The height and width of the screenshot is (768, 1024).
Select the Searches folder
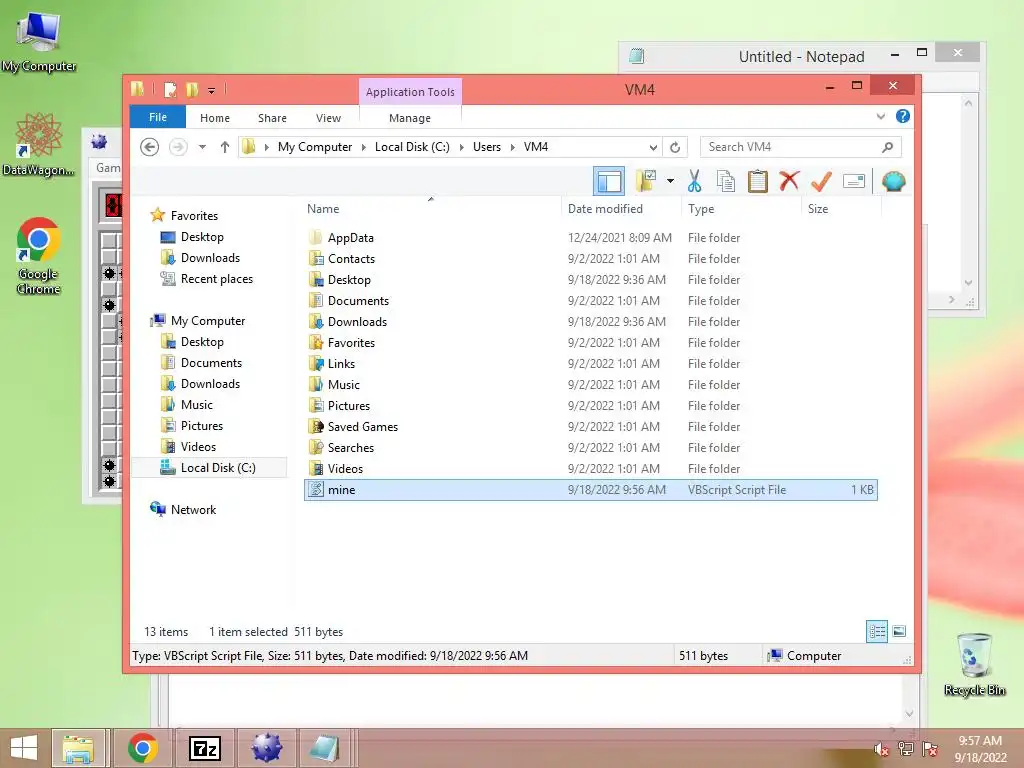pos(590,447)
